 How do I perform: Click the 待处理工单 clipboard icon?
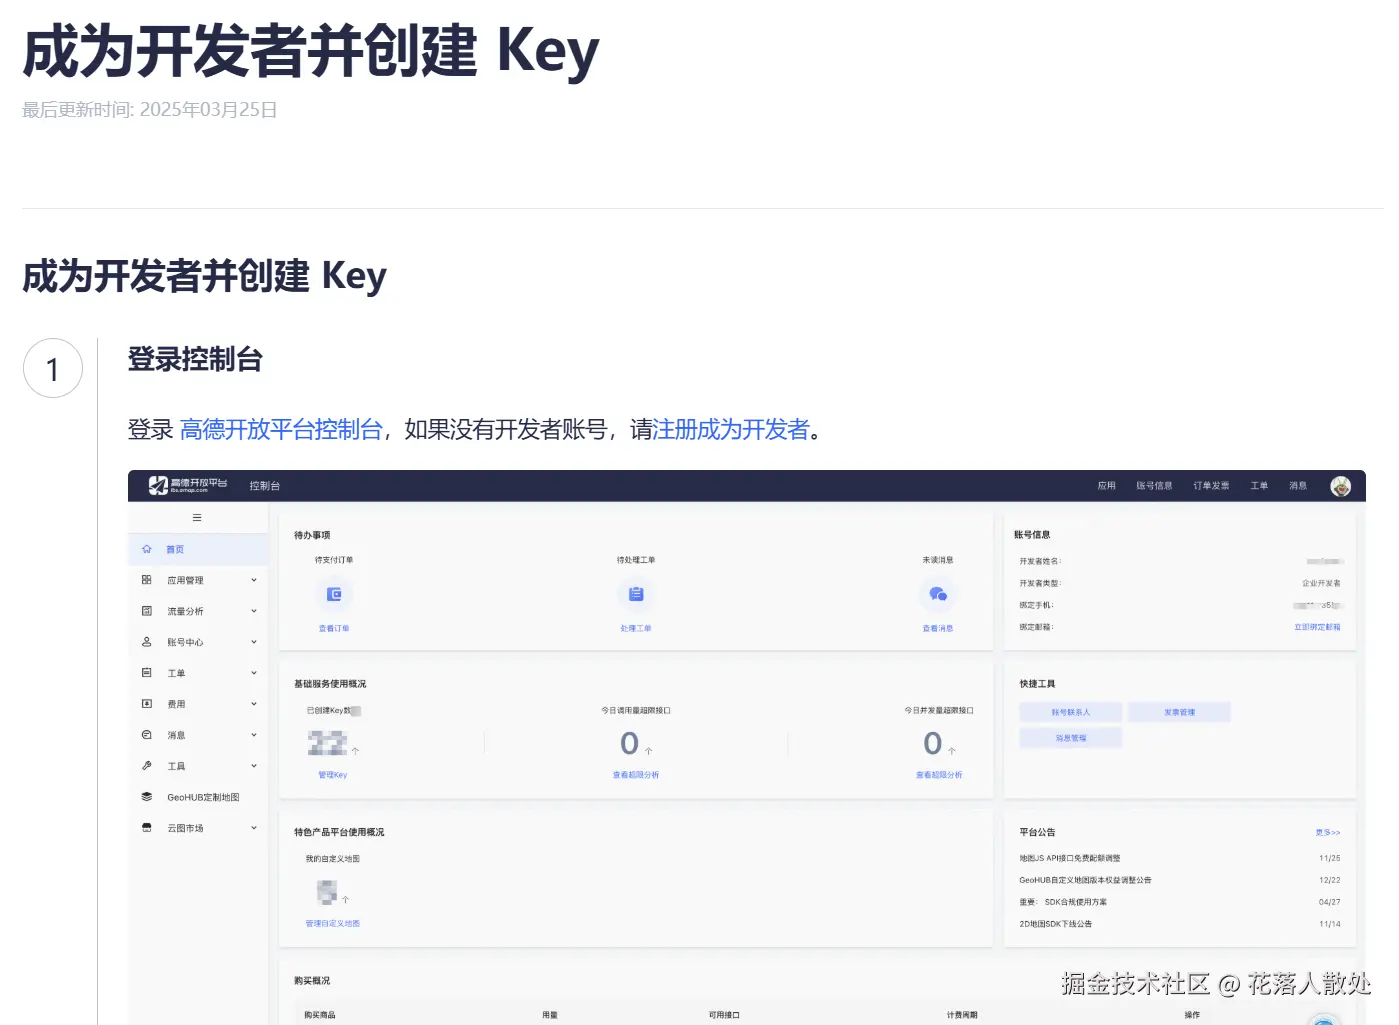click(636, 594)
